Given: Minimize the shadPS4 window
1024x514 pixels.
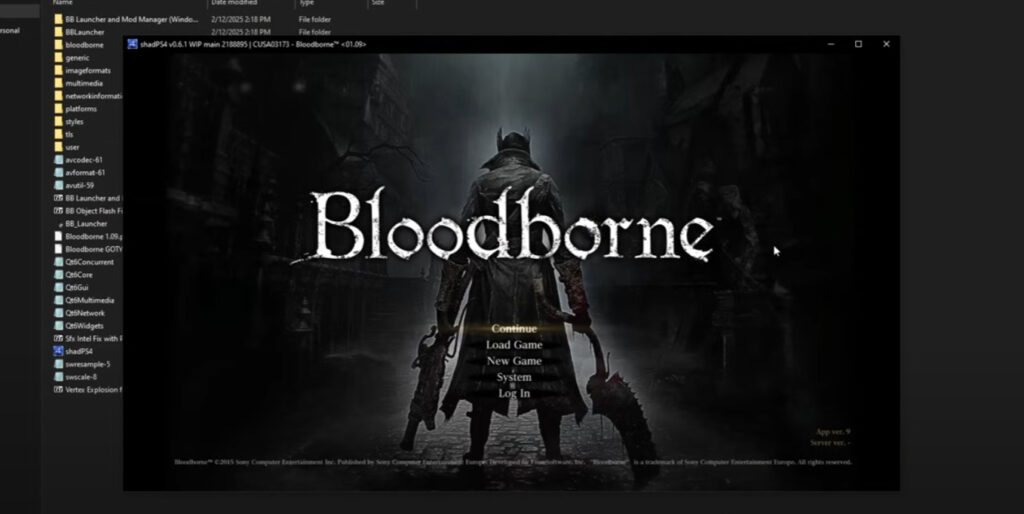Looking at the screenshot, I should pos(831,44).
